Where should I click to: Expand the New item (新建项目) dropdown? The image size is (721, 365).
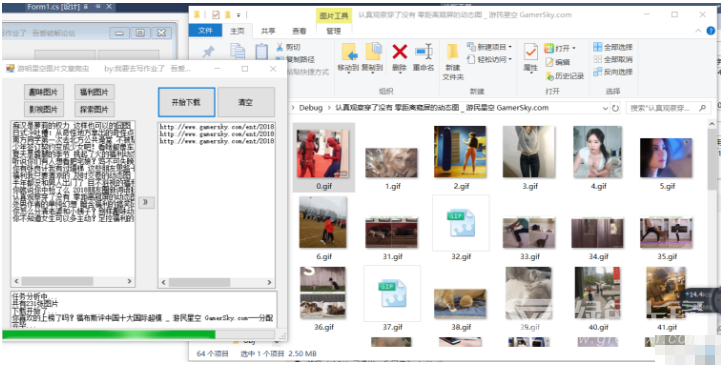click(510, 47)
